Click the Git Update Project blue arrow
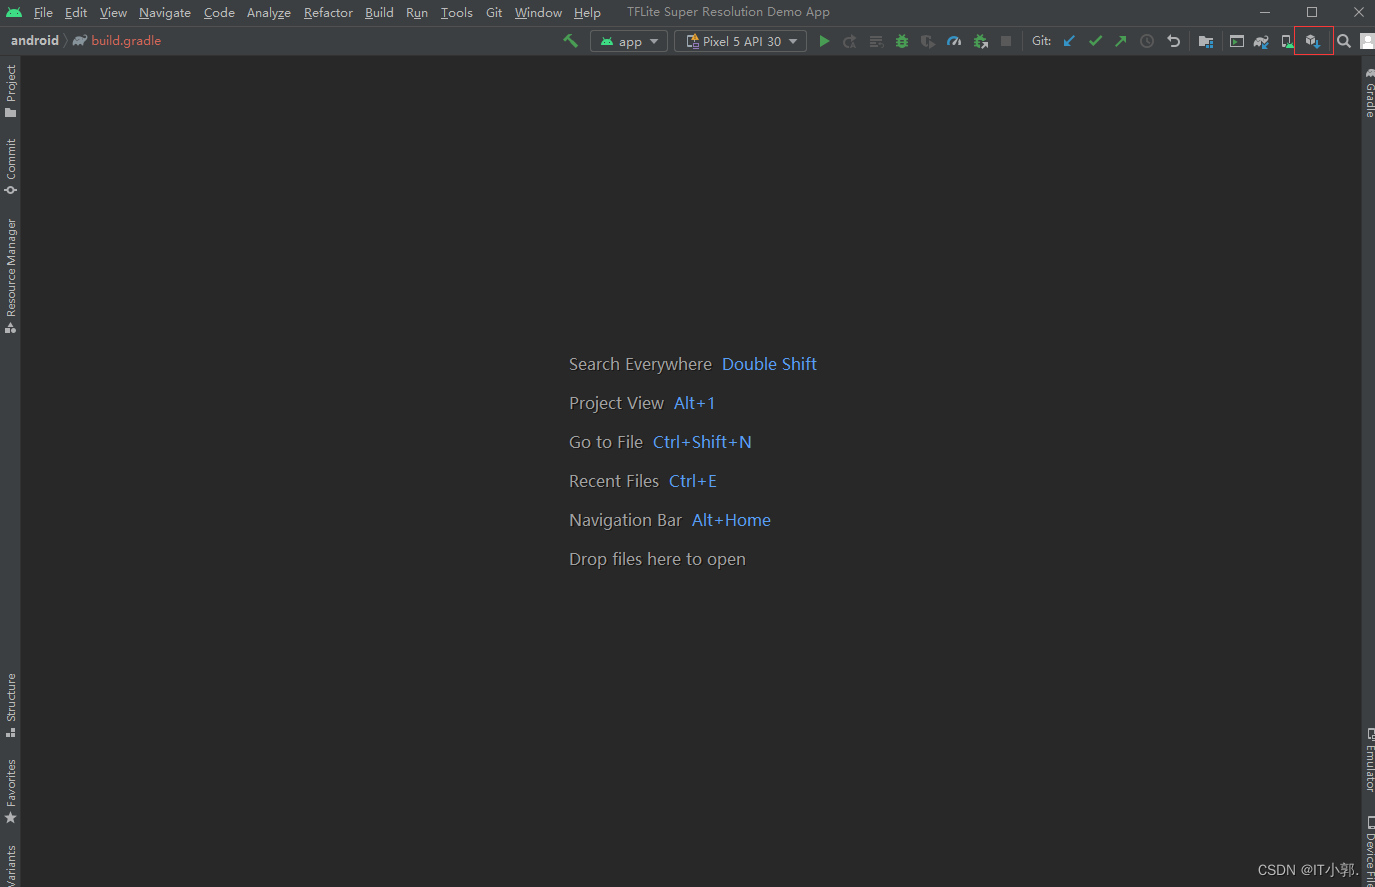Viewport: 1375px width, 887px height. click(1069, 41)
